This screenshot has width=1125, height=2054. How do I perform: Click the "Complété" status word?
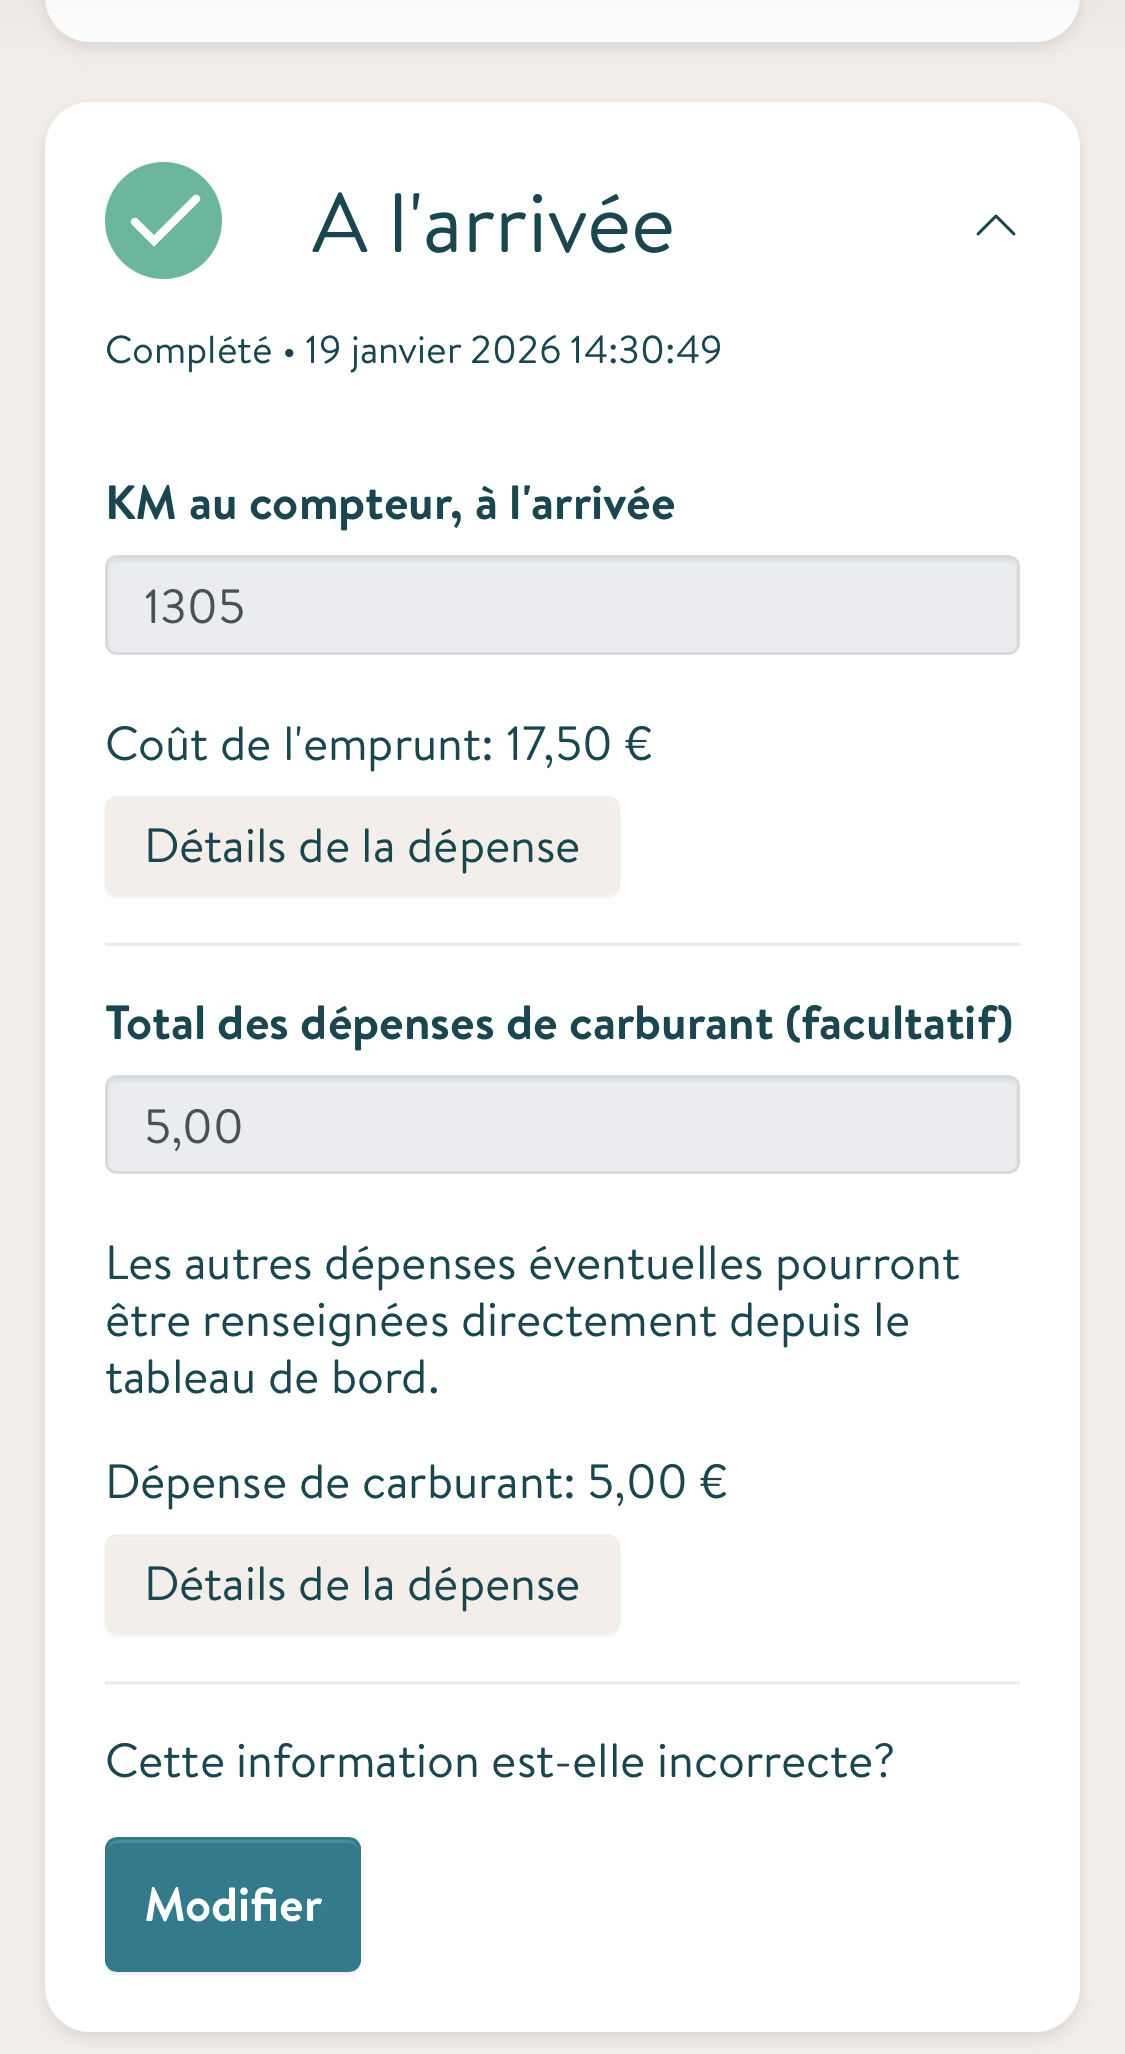click(188, 351)
